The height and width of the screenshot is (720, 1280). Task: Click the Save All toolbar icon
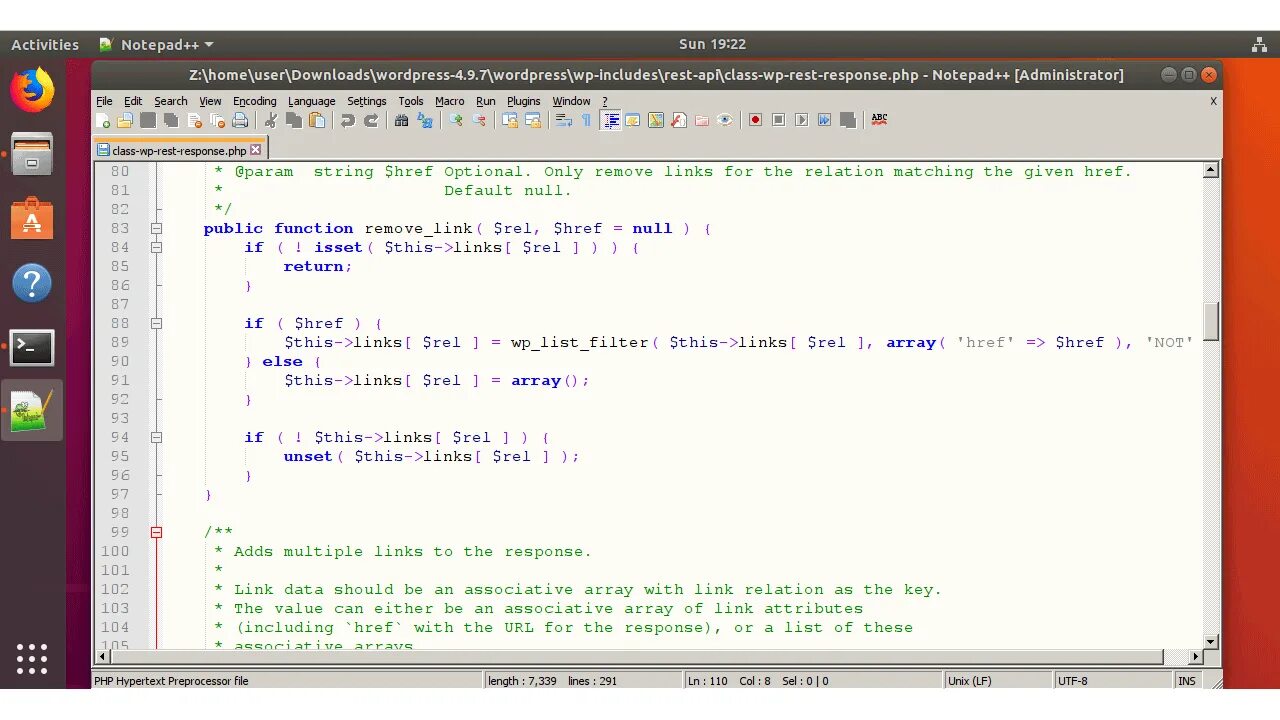tap(171, 120)
